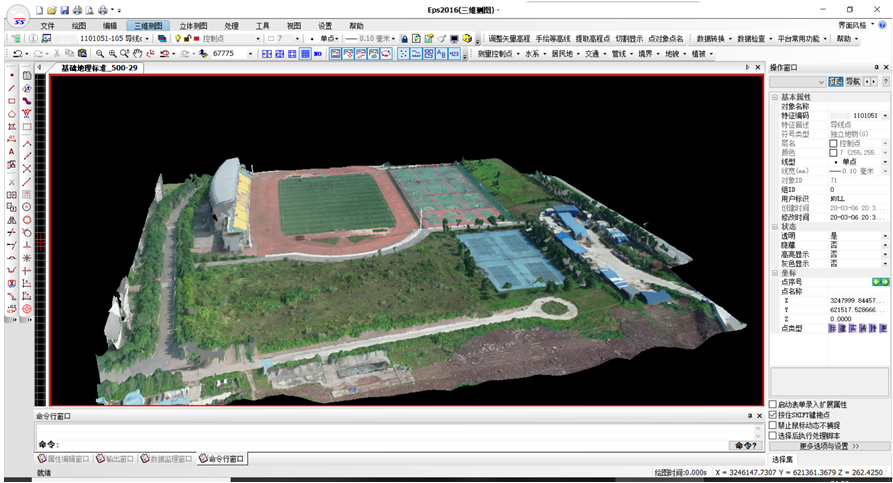The image size is (893, 483).
Task: Click the 调整矢量高程 button
Action: 509,39
